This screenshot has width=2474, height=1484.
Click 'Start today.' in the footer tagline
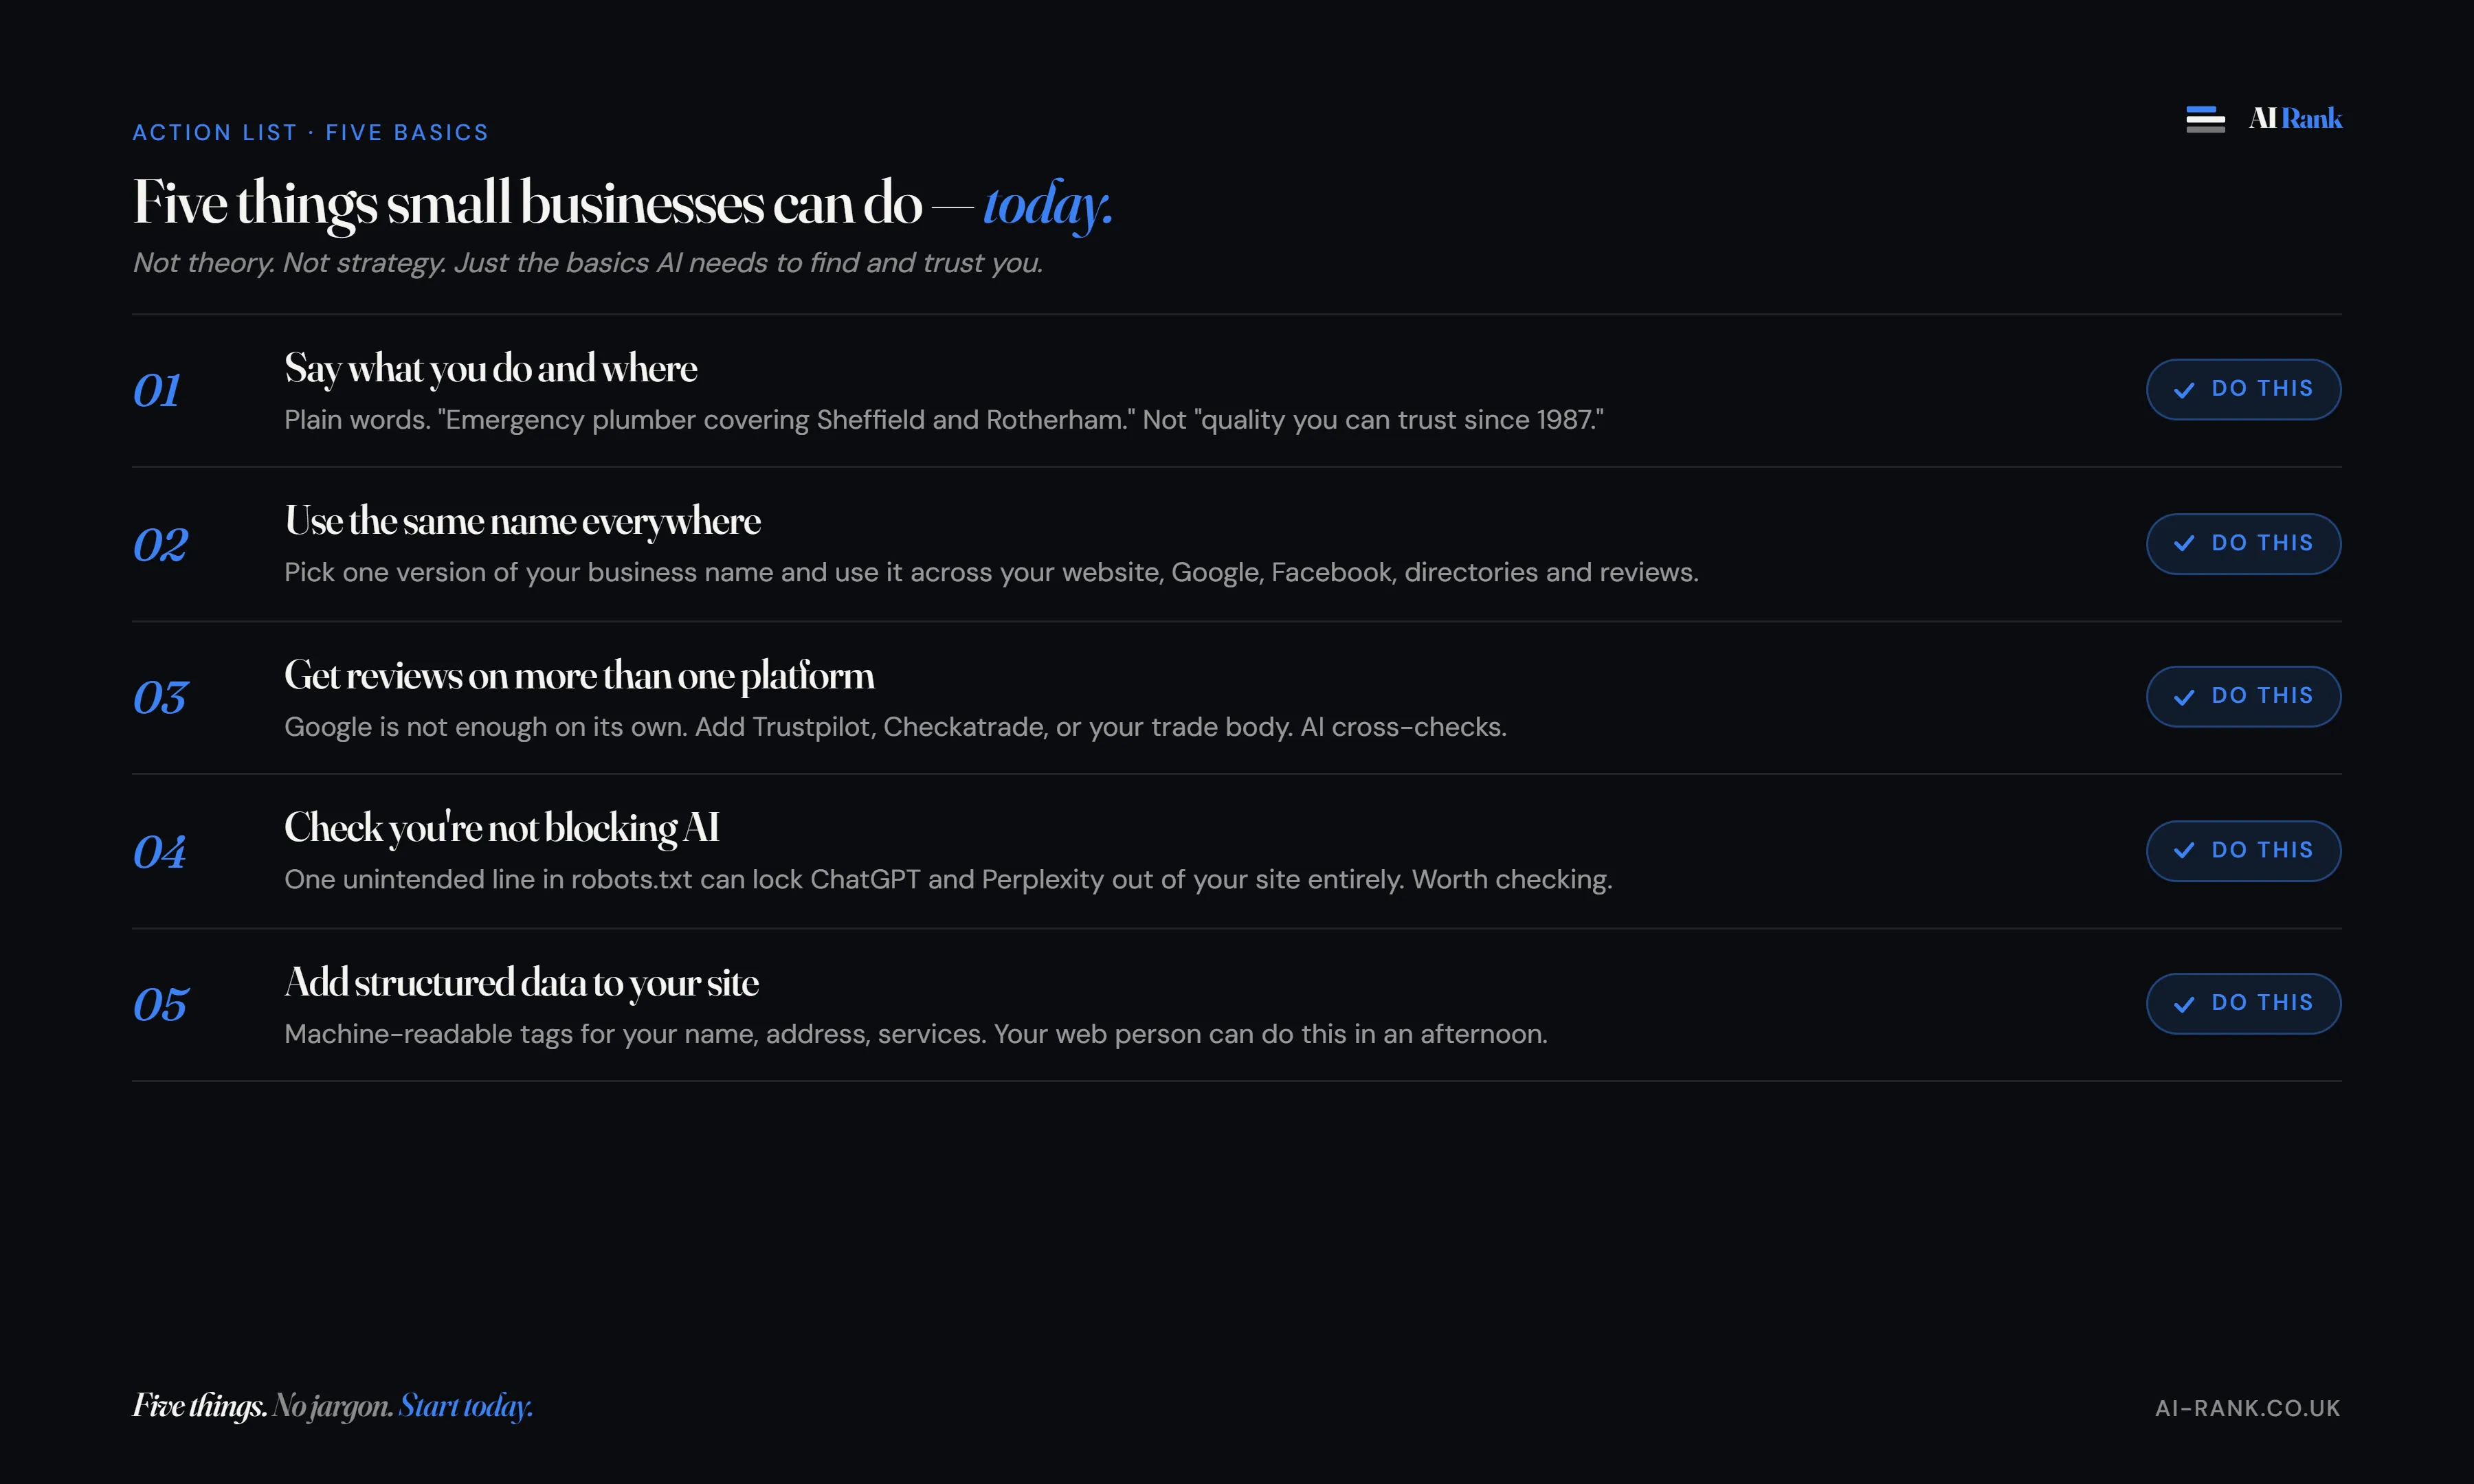(465, 1406)
